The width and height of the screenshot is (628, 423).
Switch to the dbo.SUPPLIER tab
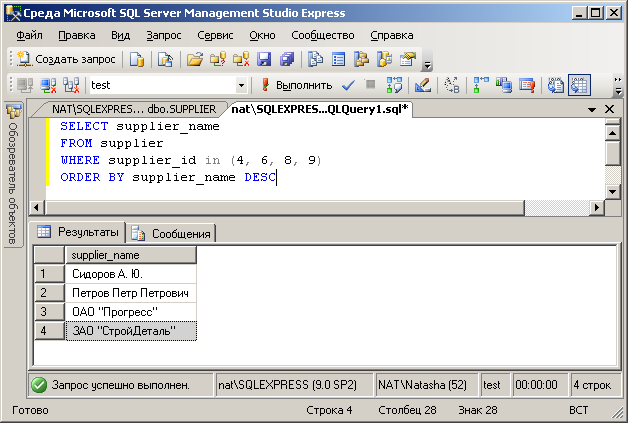coord(134,109)
